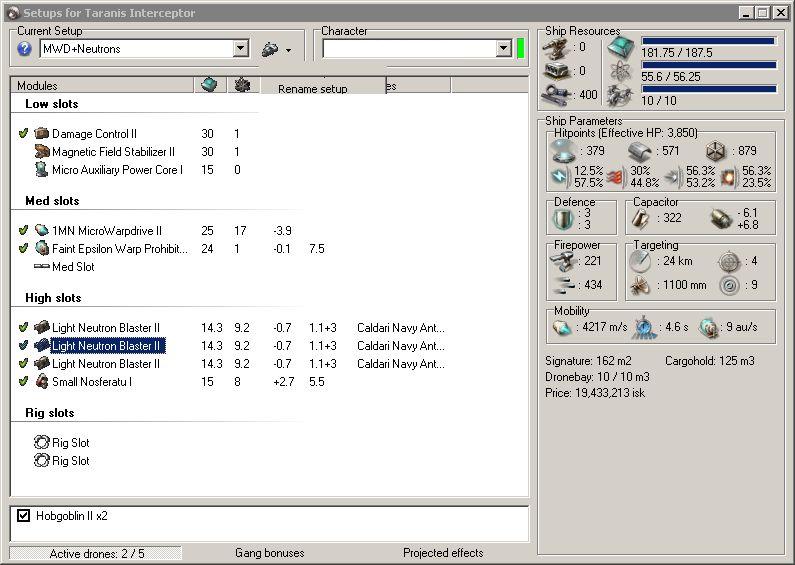Image resolution: width=795 pixels, height=565 pixels.
Task: Click the calibration 400 icon
Action: coord(557,94)
